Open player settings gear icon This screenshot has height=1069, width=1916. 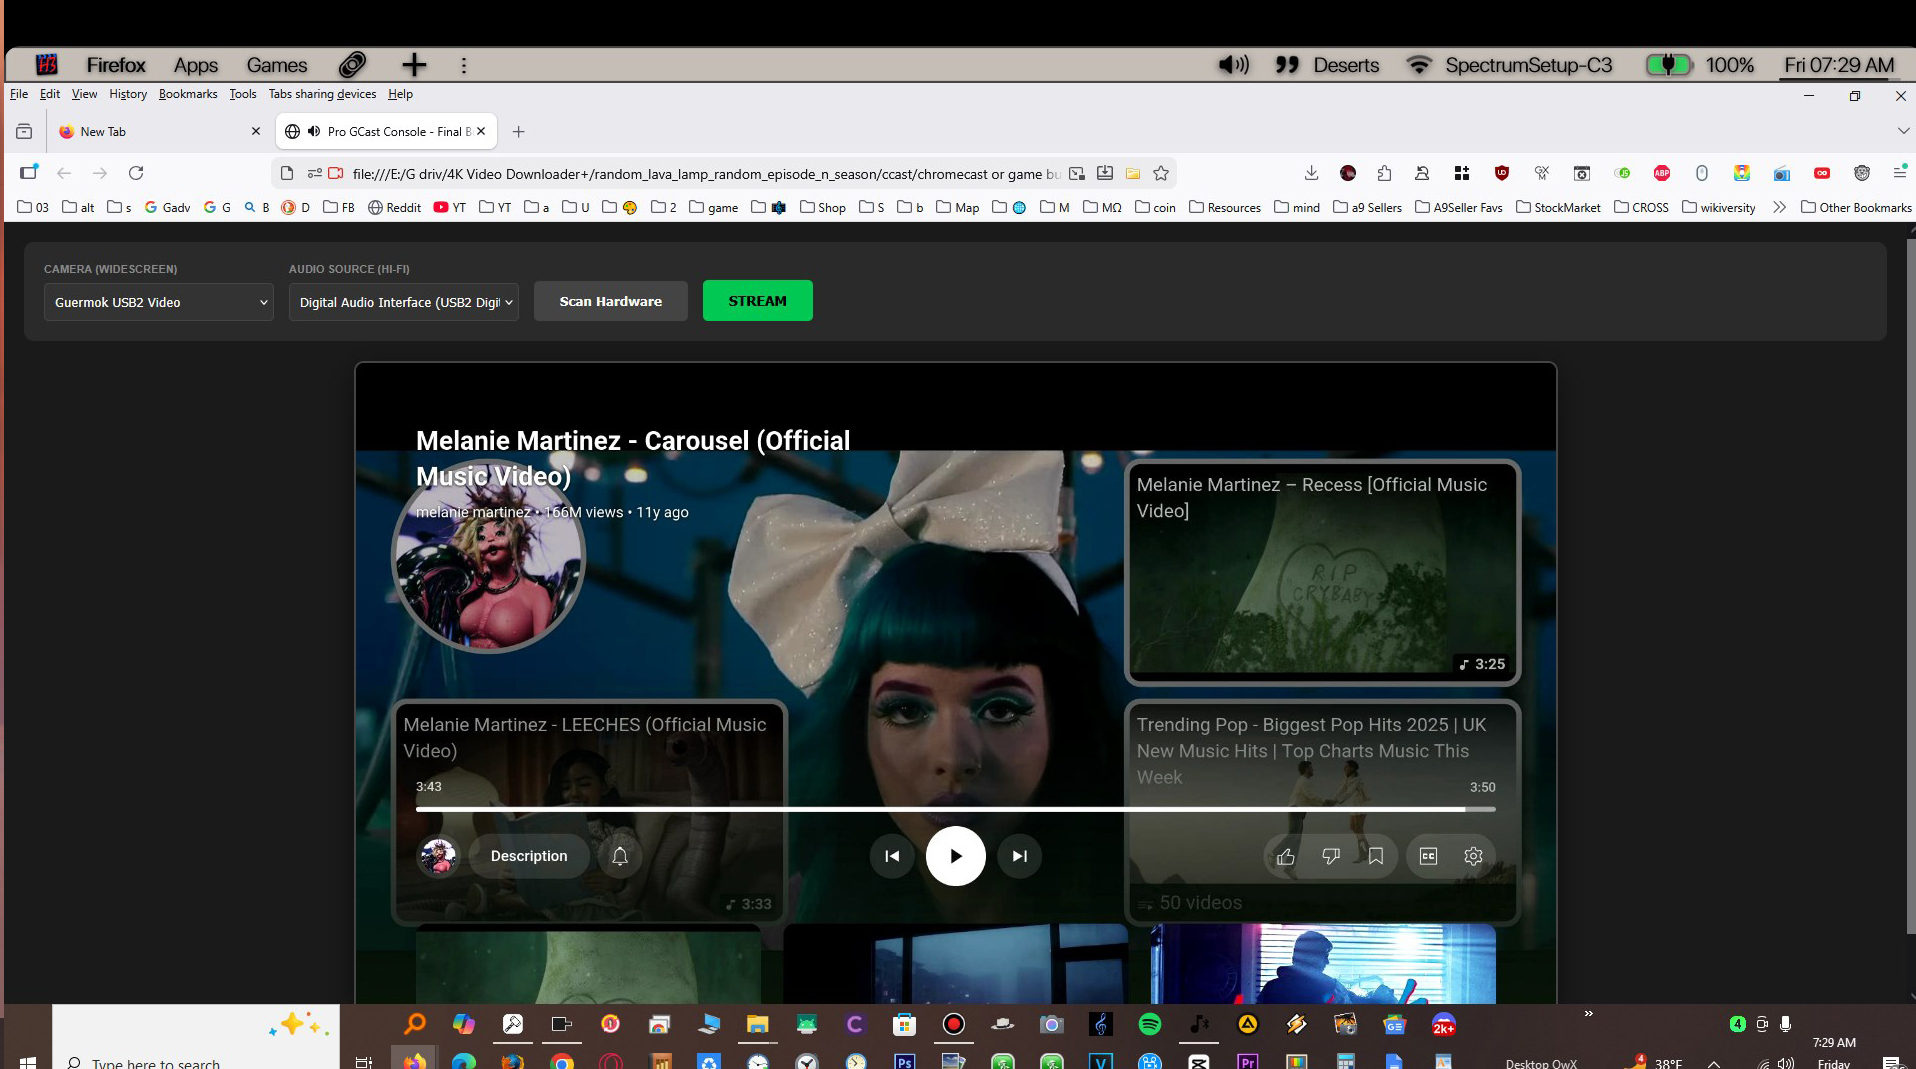tap(1473, 856)
